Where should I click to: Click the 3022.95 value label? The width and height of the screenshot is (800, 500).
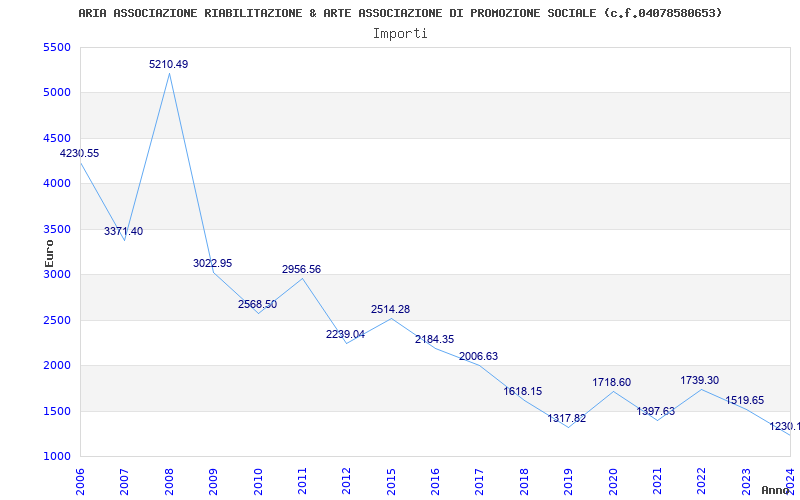pos(212,264)
